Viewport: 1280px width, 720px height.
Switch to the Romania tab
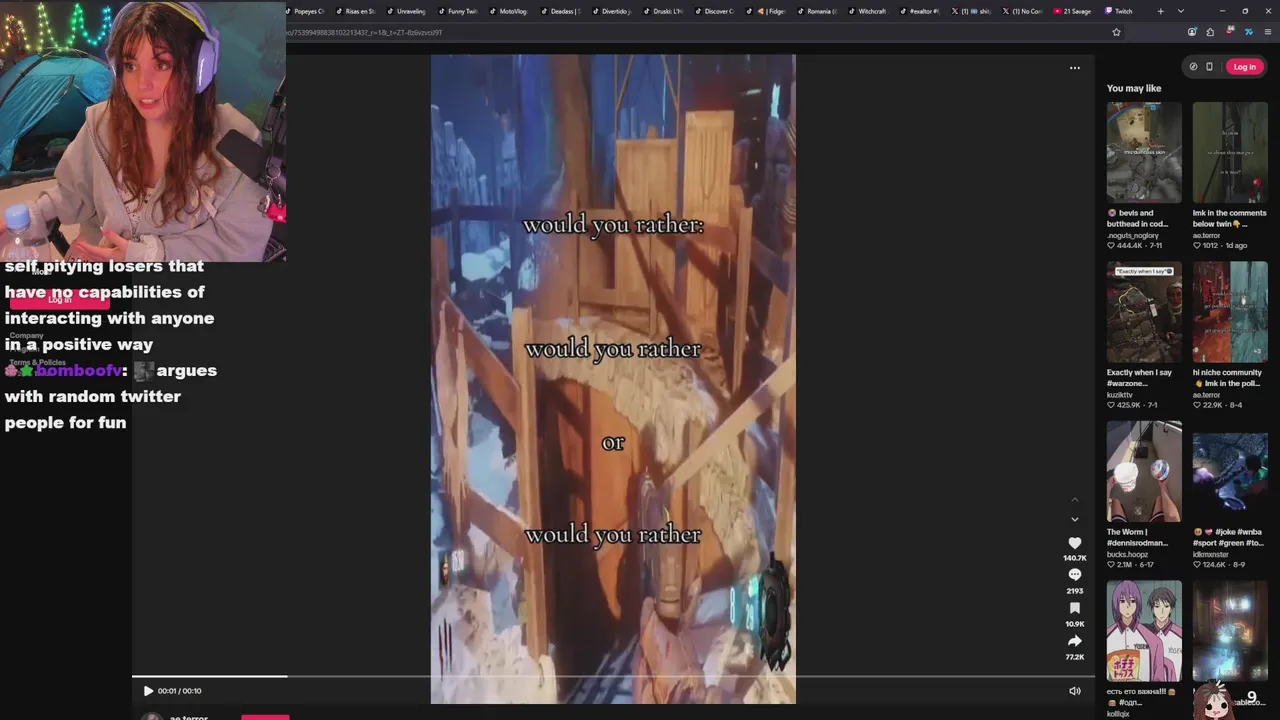[x=815, y=11]
